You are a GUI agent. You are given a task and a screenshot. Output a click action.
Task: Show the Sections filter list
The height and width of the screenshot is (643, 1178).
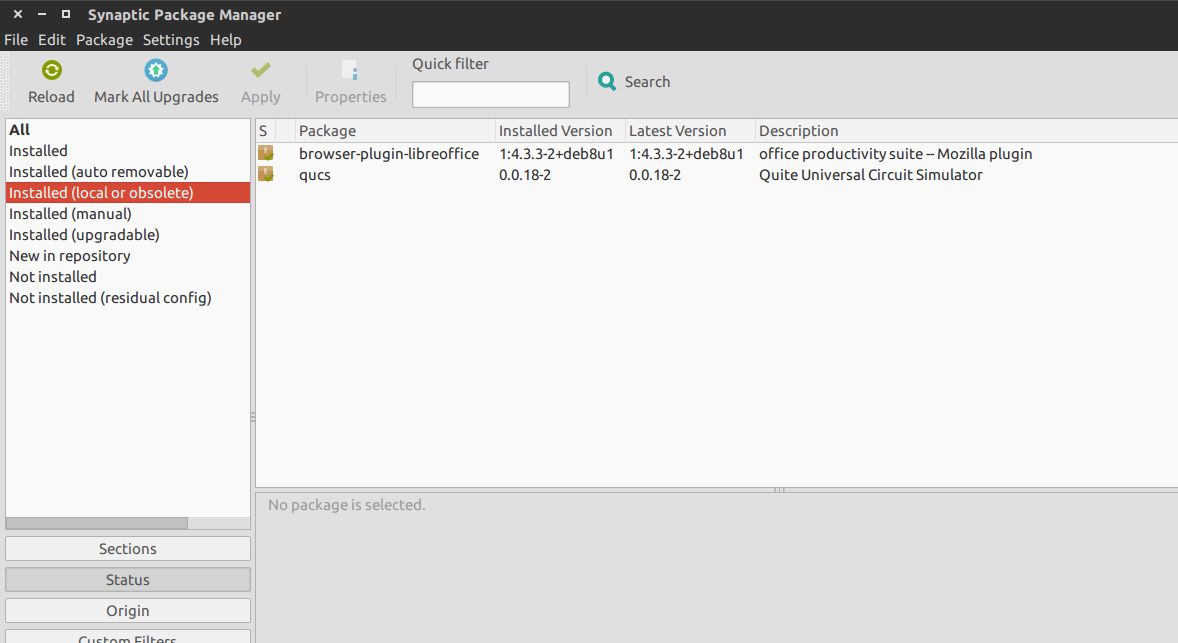click(128, 548)
